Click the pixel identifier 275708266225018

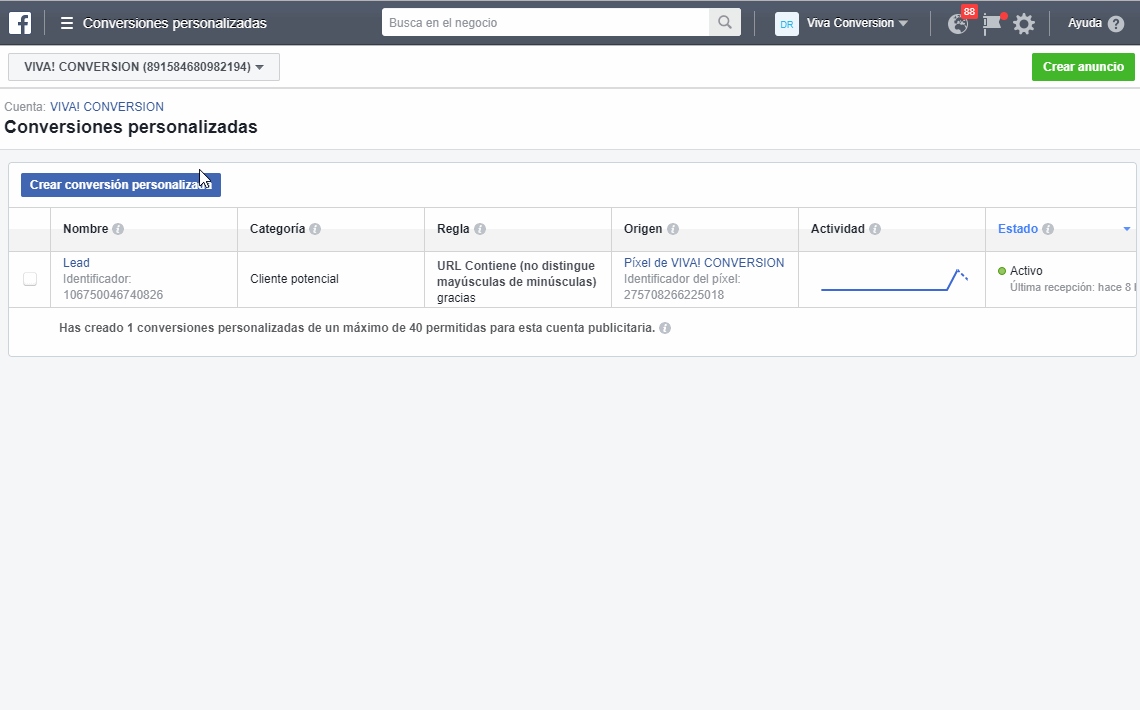pos(674,295)
